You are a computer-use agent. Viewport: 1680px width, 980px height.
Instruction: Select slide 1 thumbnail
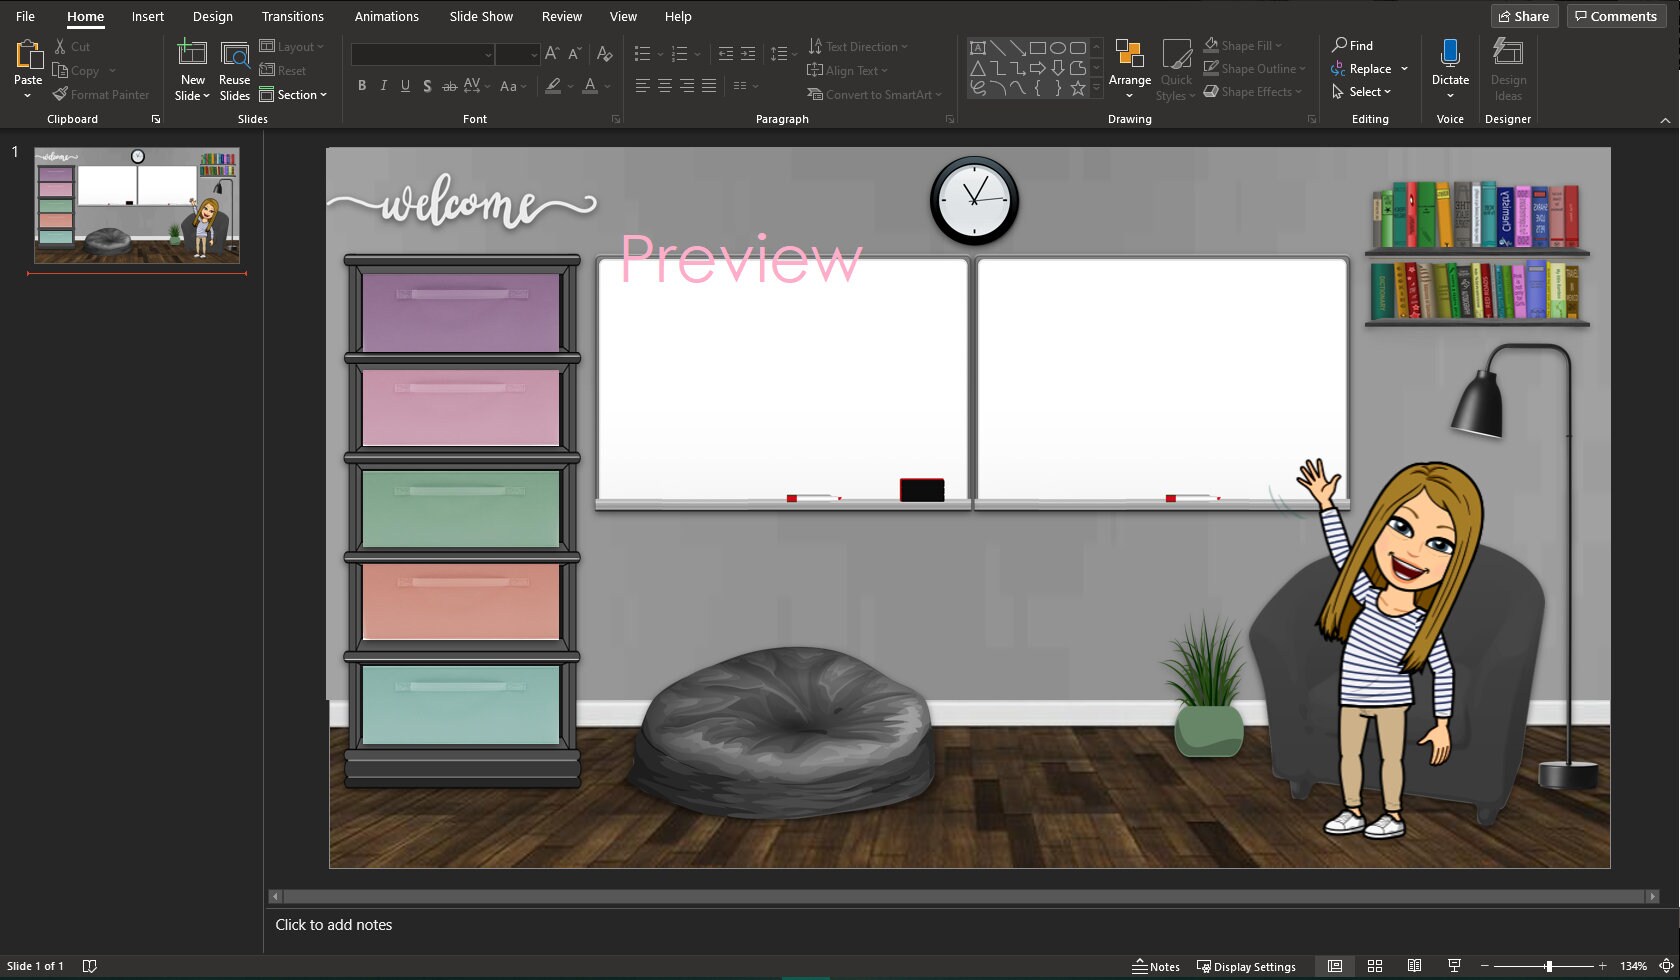coord(137,206)
